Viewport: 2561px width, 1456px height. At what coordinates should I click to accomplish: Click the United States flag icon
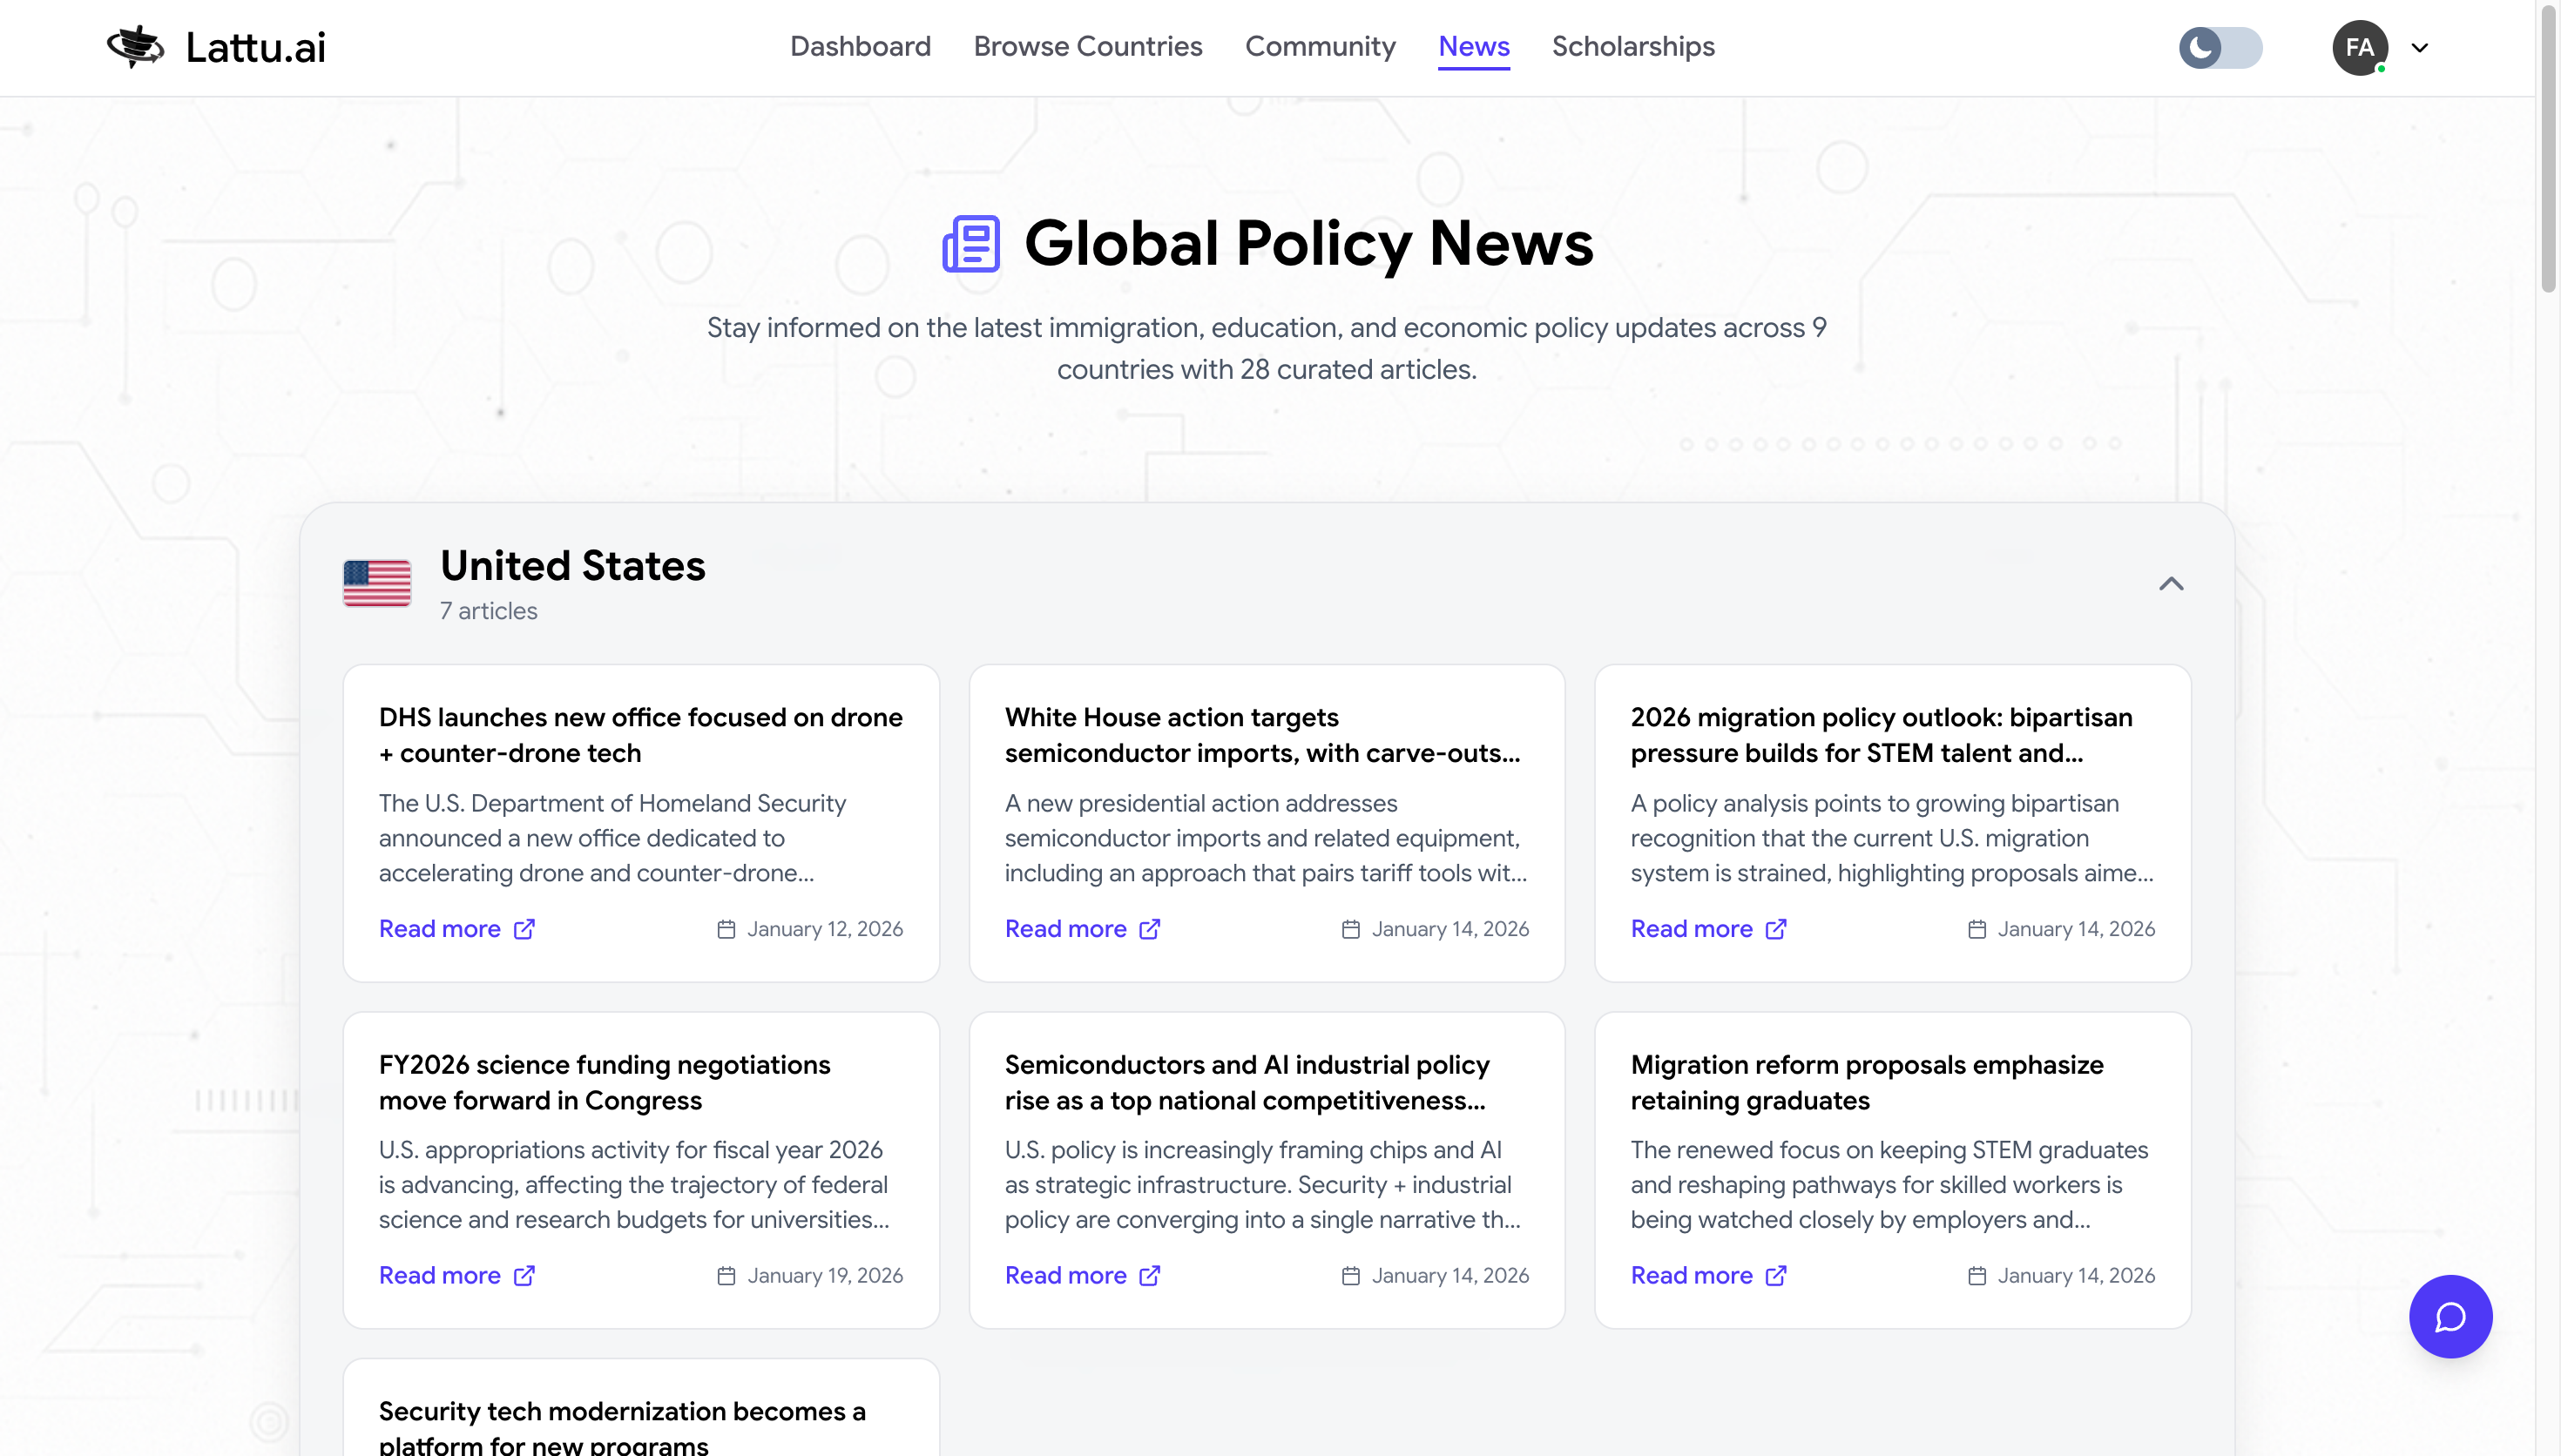click(376, 582)
